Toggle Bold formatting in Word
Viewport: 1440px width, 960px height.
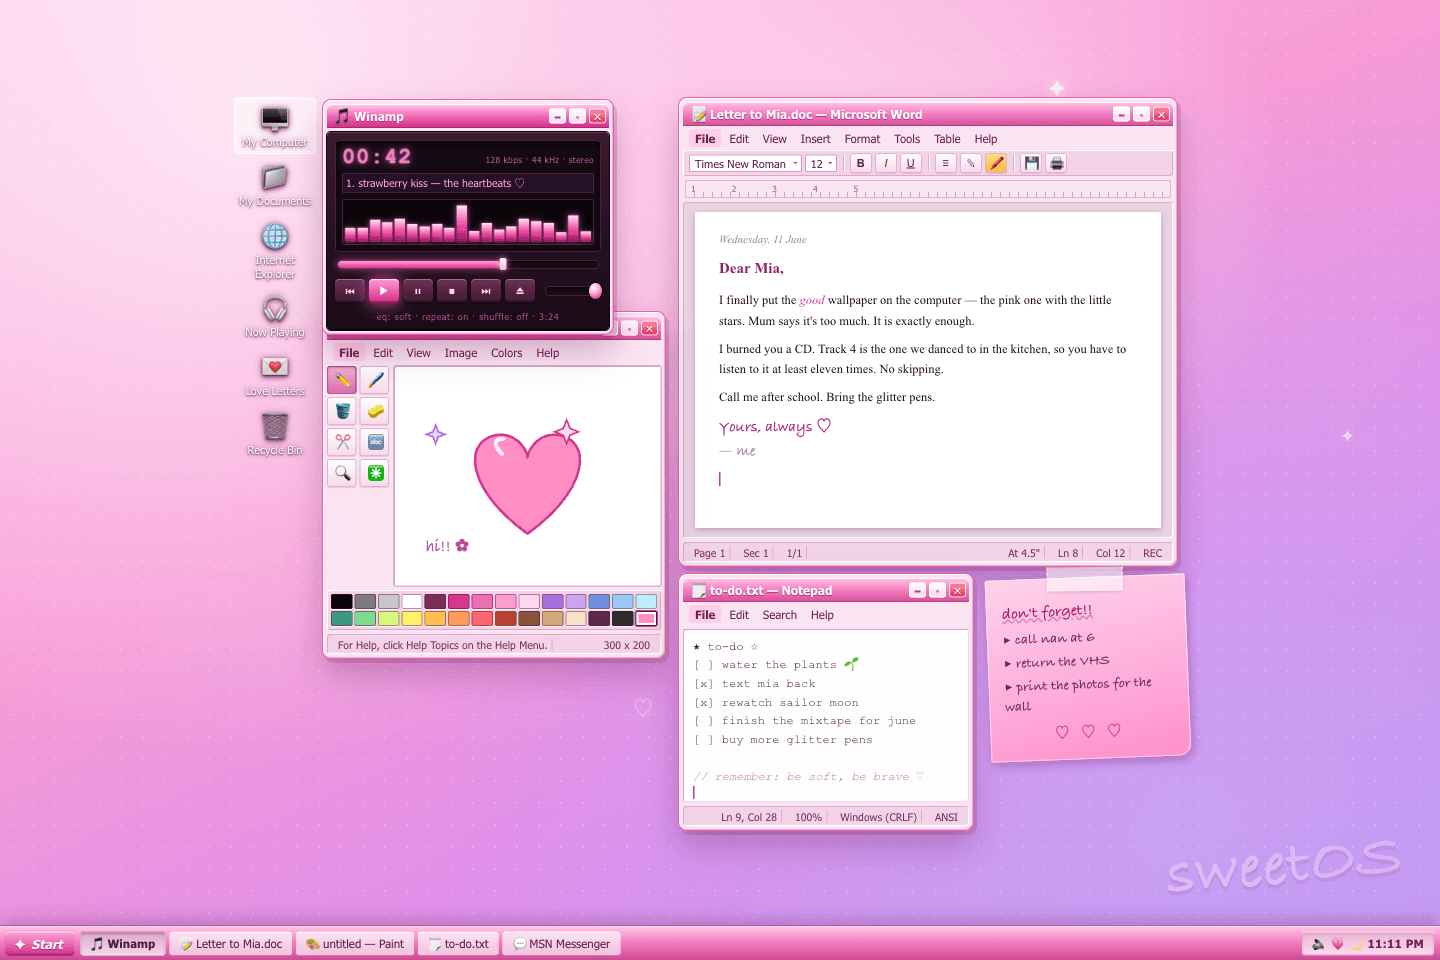click(860, 163)
